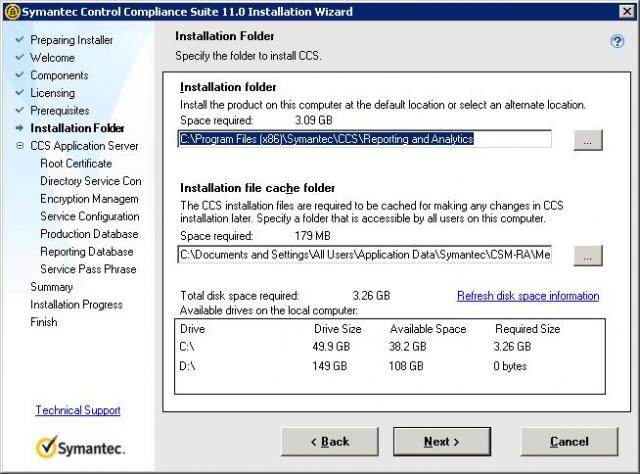Browse for installation folder location
This screenshot has width=640, height=474.
[x=588, y=140]
